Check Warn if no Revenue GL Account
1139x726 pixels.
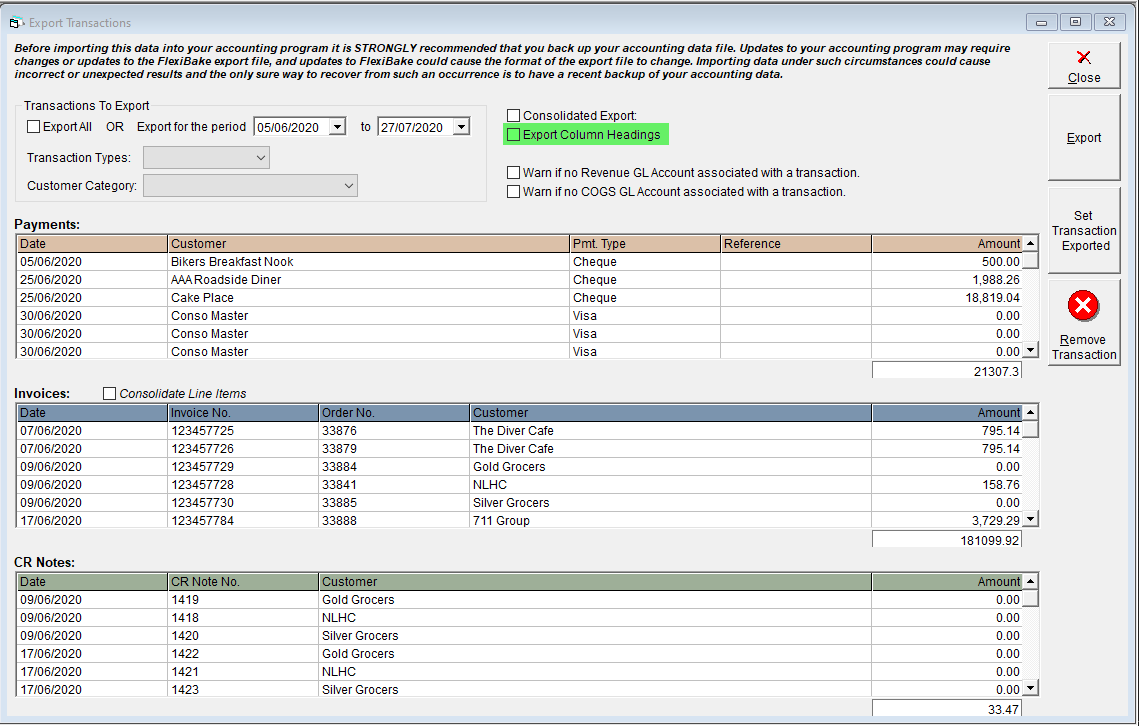514,172
